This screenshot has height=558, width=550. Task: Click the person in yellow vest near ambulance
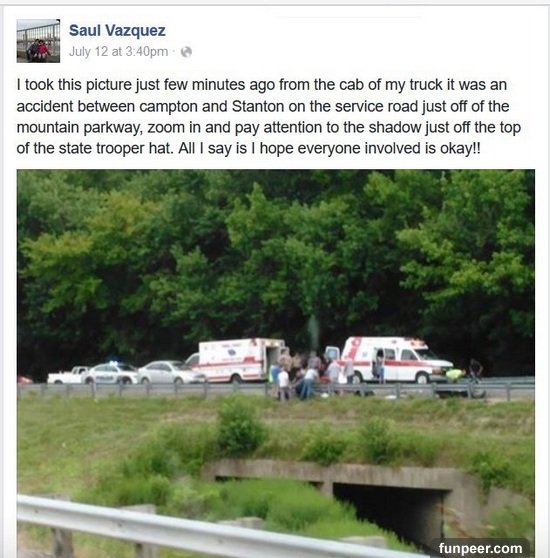(x=454, y=375)
